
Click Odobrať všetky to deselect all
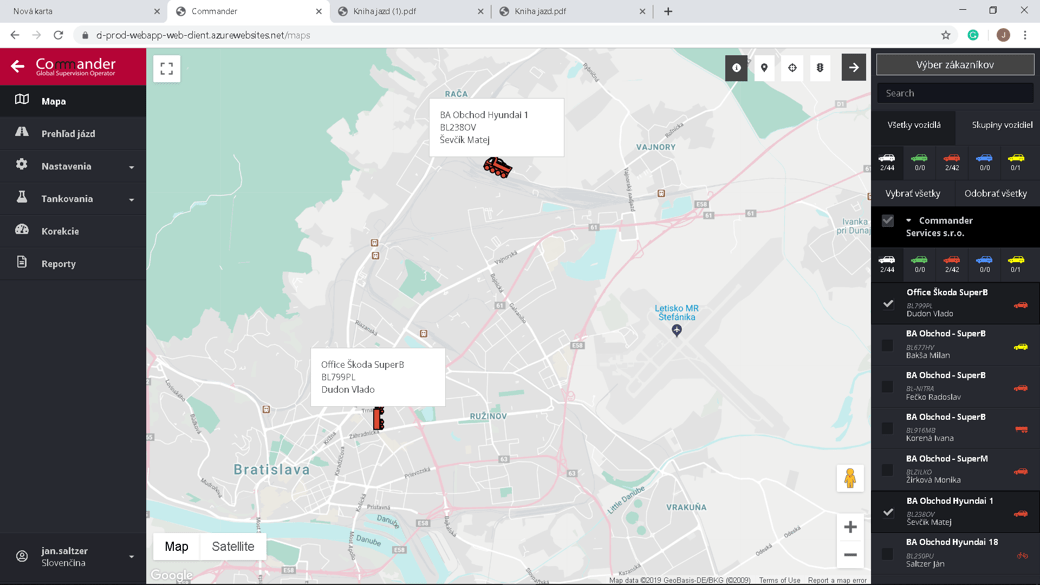point(996,194)
